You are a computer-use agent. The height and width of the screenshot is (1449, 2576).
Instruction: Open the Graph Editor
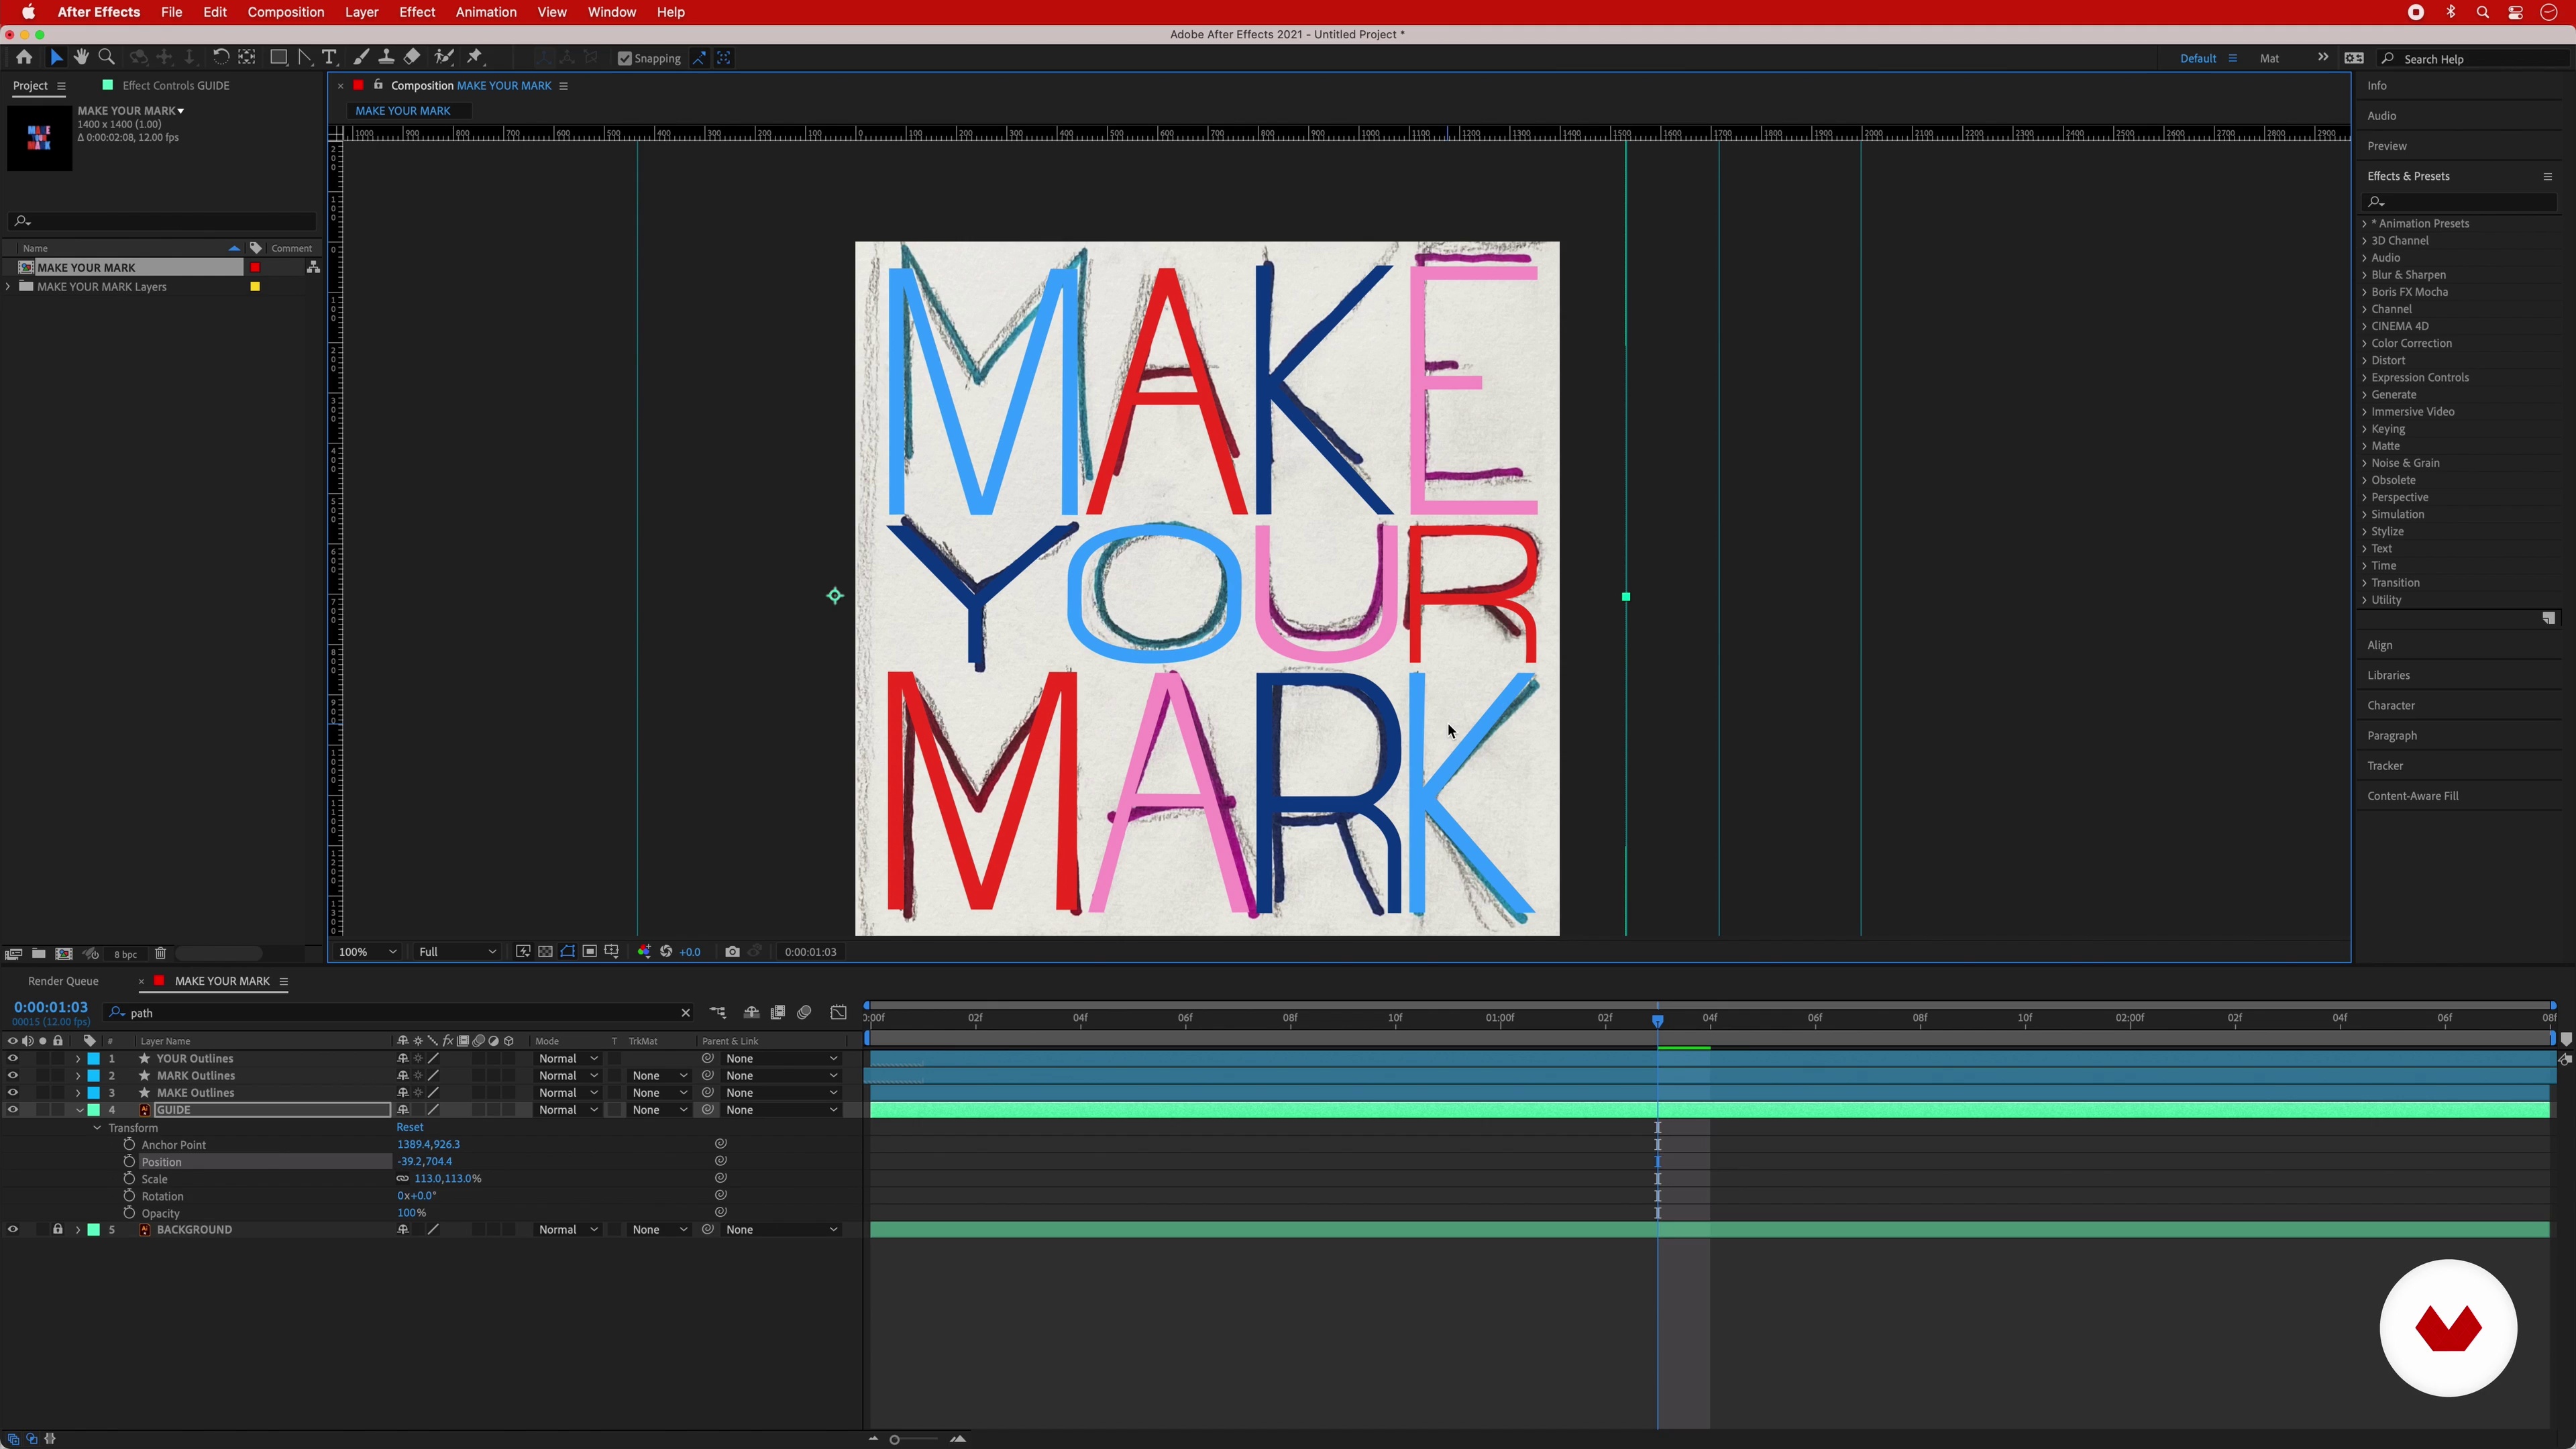pos(839,1013)
